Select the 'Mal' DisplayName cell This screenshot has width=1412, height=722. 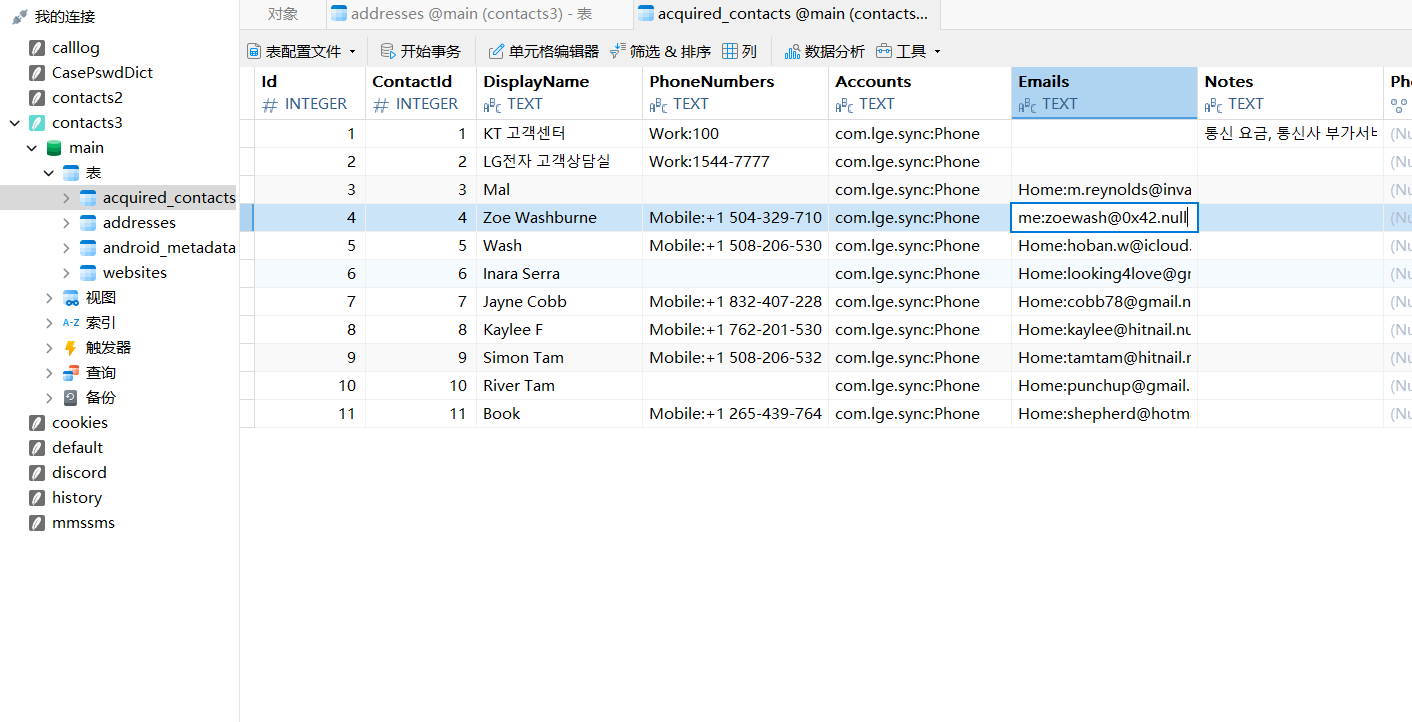pyautogui.click(x=559, y=190)
